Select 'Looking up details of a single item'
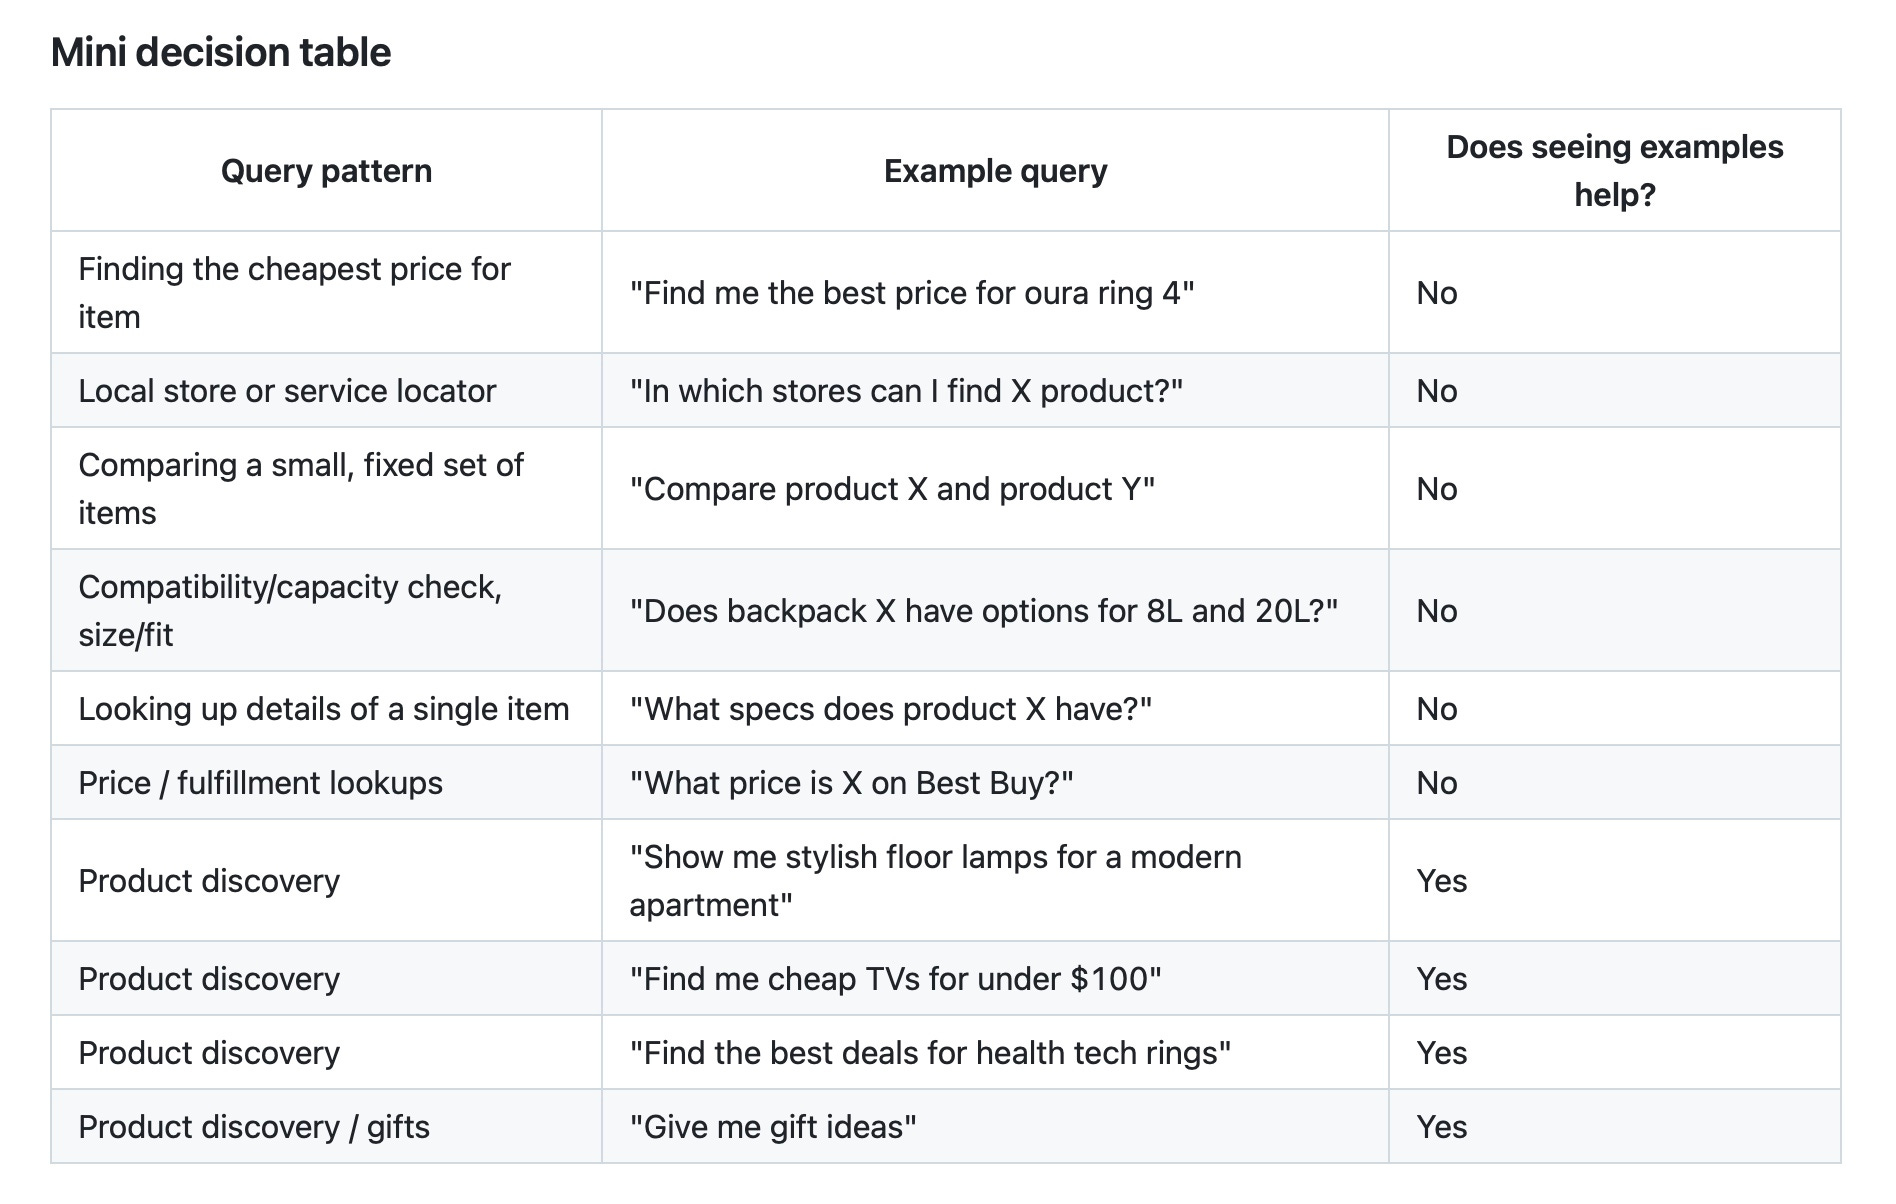 pos(324,709)
